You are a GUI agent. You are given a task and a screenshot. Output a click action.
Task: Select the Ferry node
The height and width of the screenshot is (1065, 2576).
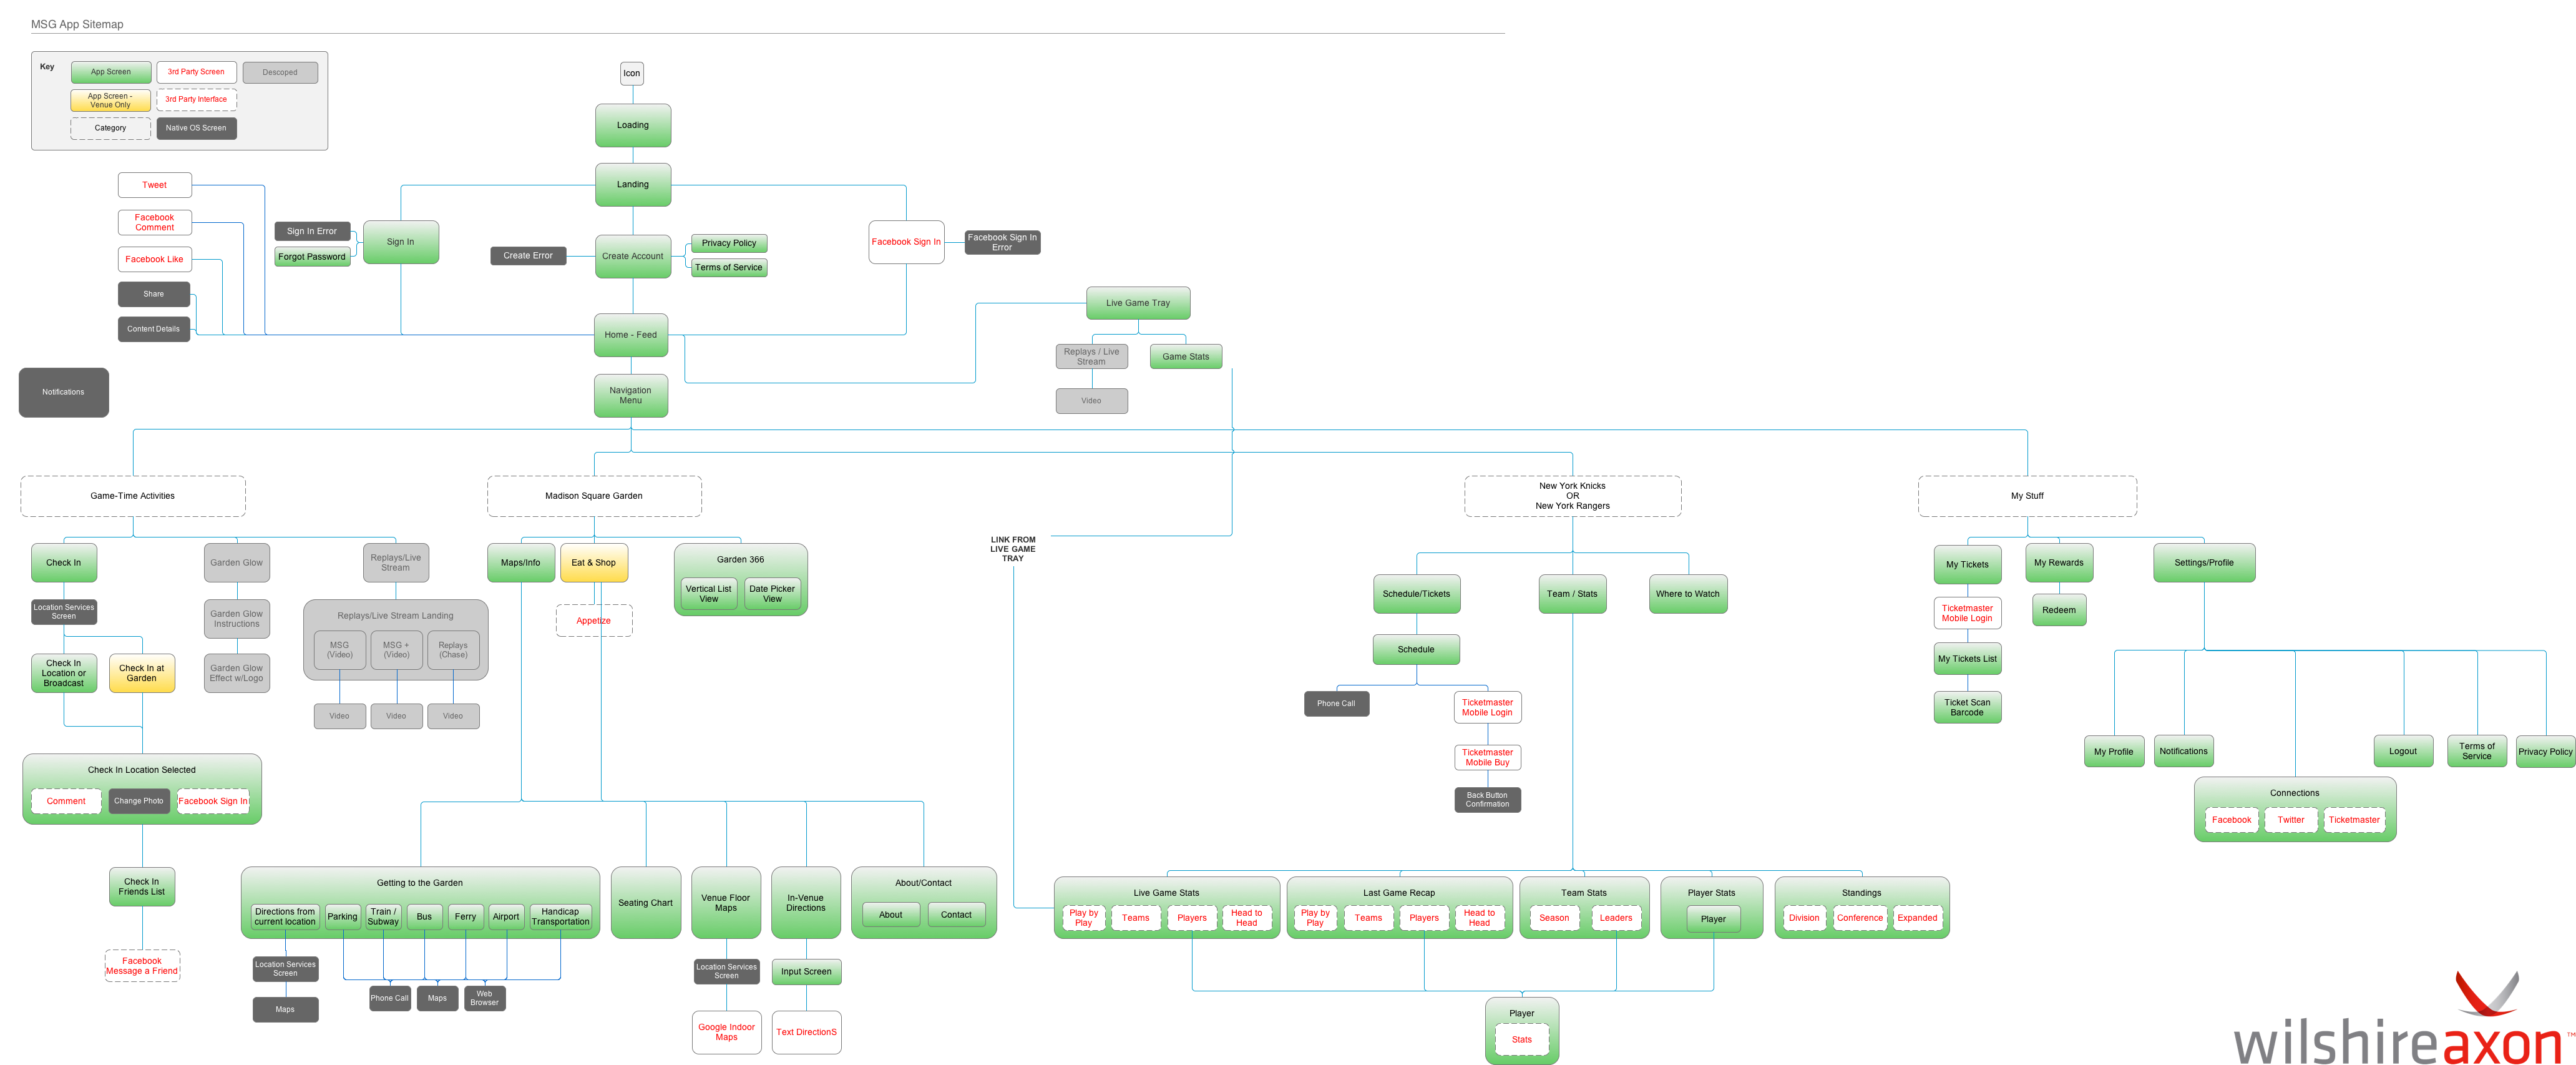tap(466, 917)
